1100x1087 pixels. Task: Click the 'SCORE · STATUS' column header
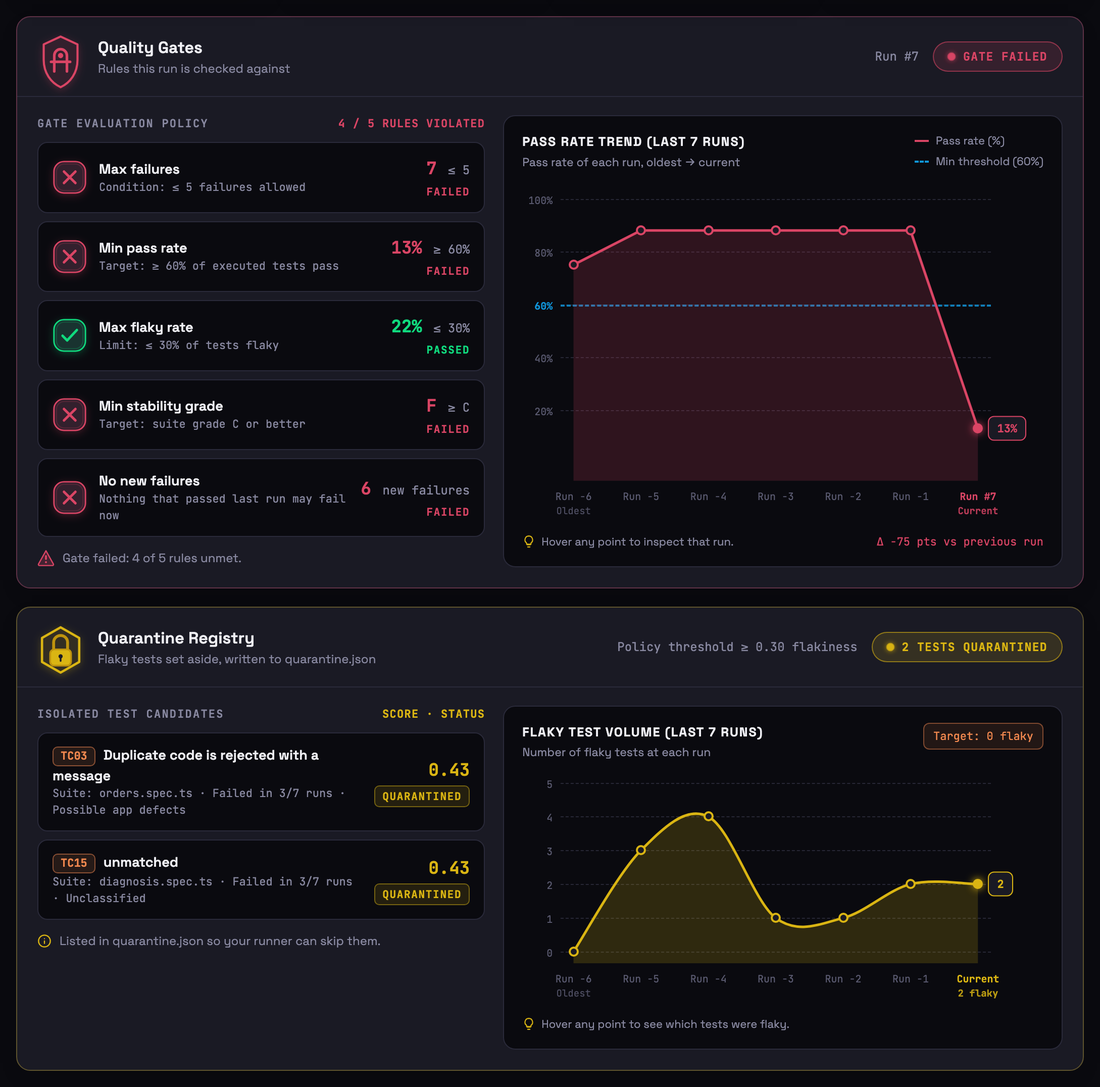(x=433, y=714)
